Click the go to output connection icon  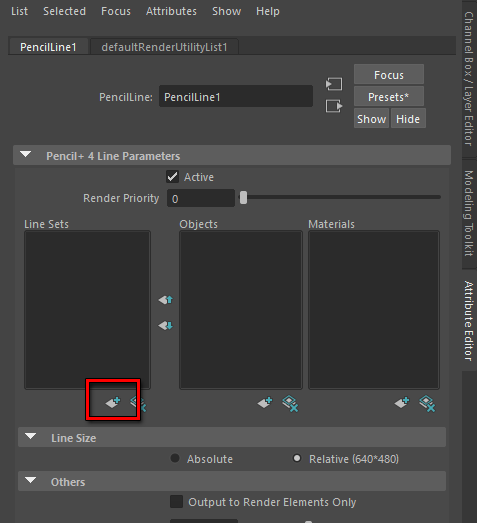(x=334, y=106)
